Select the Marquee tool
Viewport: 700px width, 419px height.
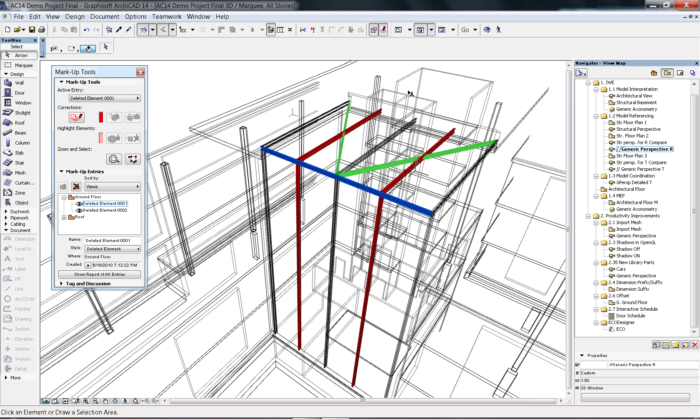pos(19,66)
